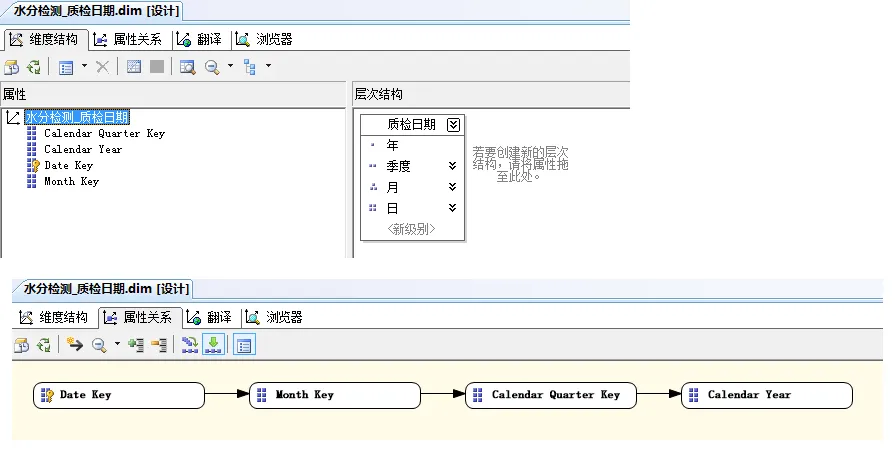895x450 pixels.
Task: Expand the chevron next to 季度 level
Action: (x=453, y=166)
